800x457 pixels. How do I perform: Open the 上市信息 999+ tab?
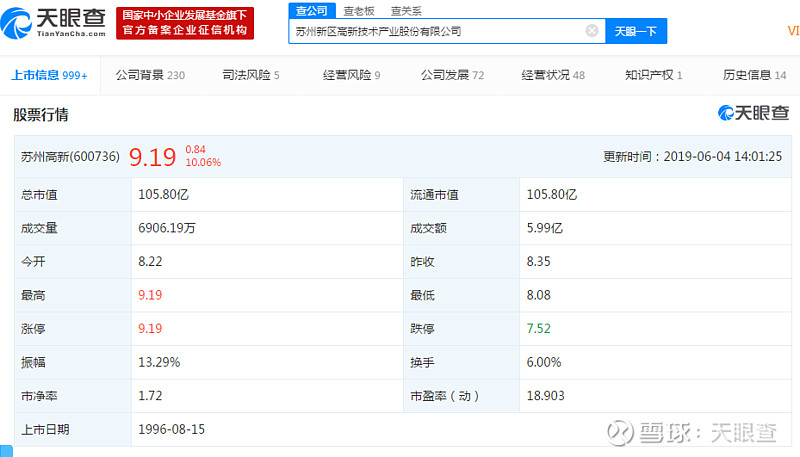pos(49,75)
